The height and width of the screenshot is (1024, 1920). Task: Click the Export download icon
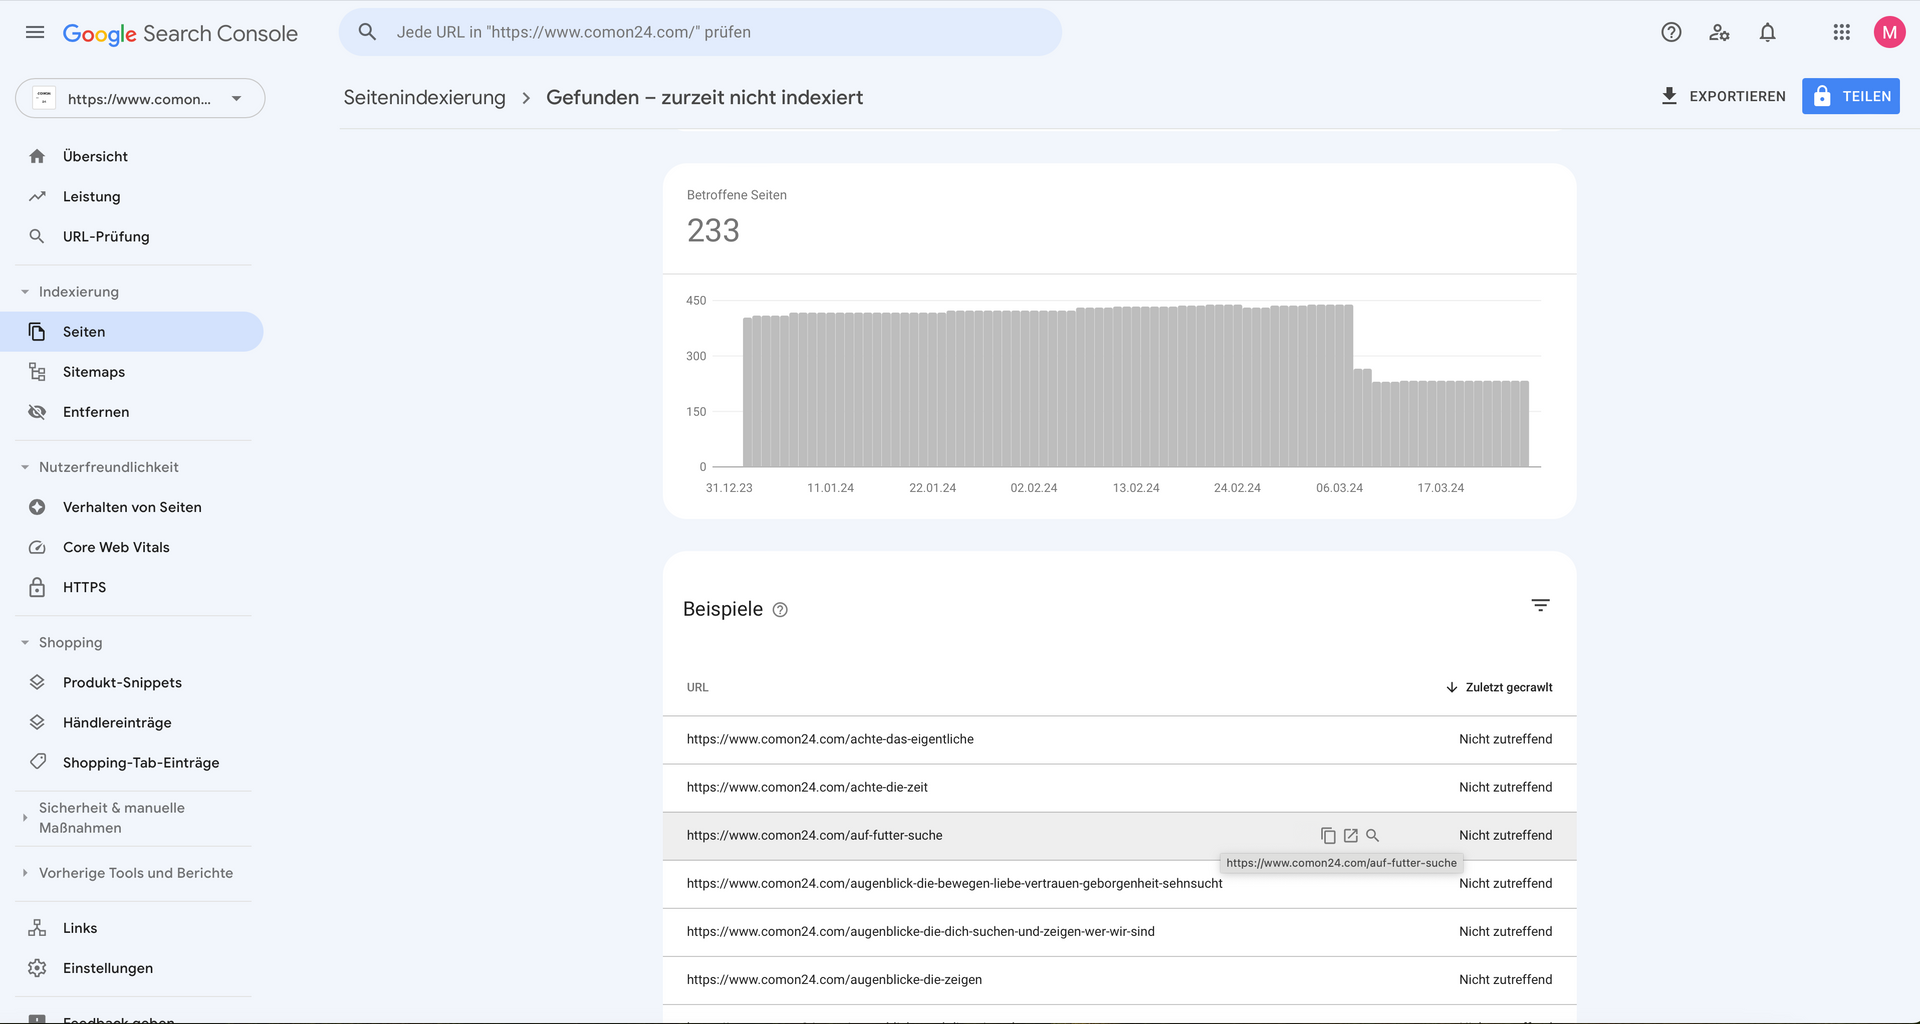coord(1669,96)
